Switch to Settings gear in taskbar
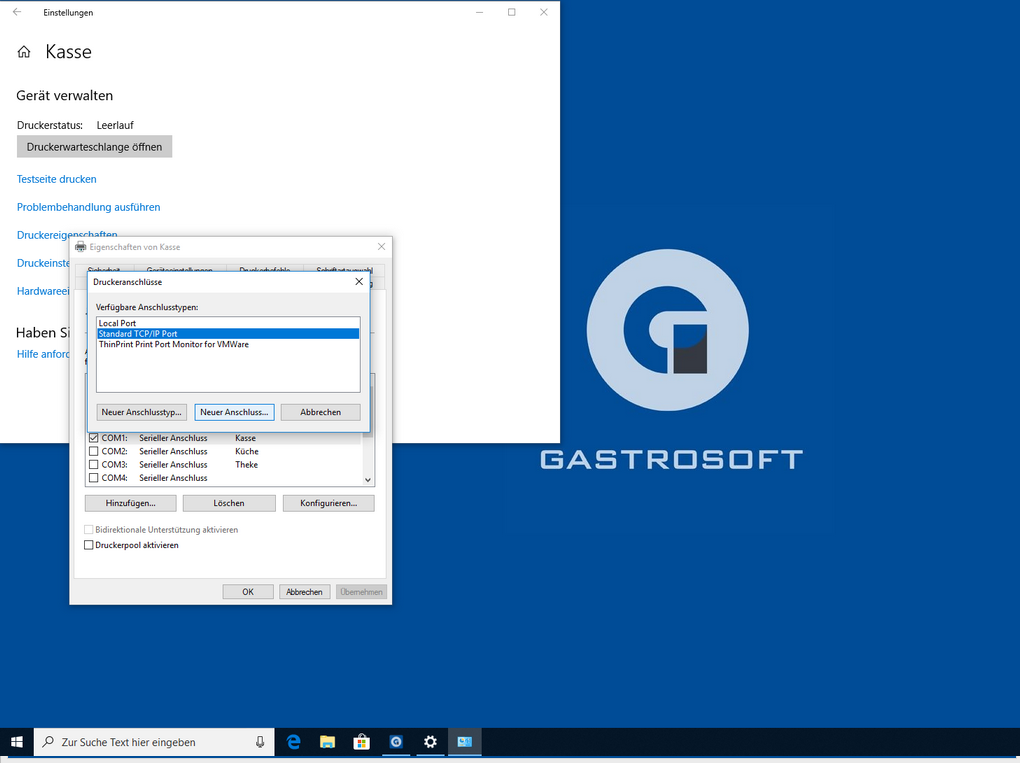 click(x=430, y=742)
